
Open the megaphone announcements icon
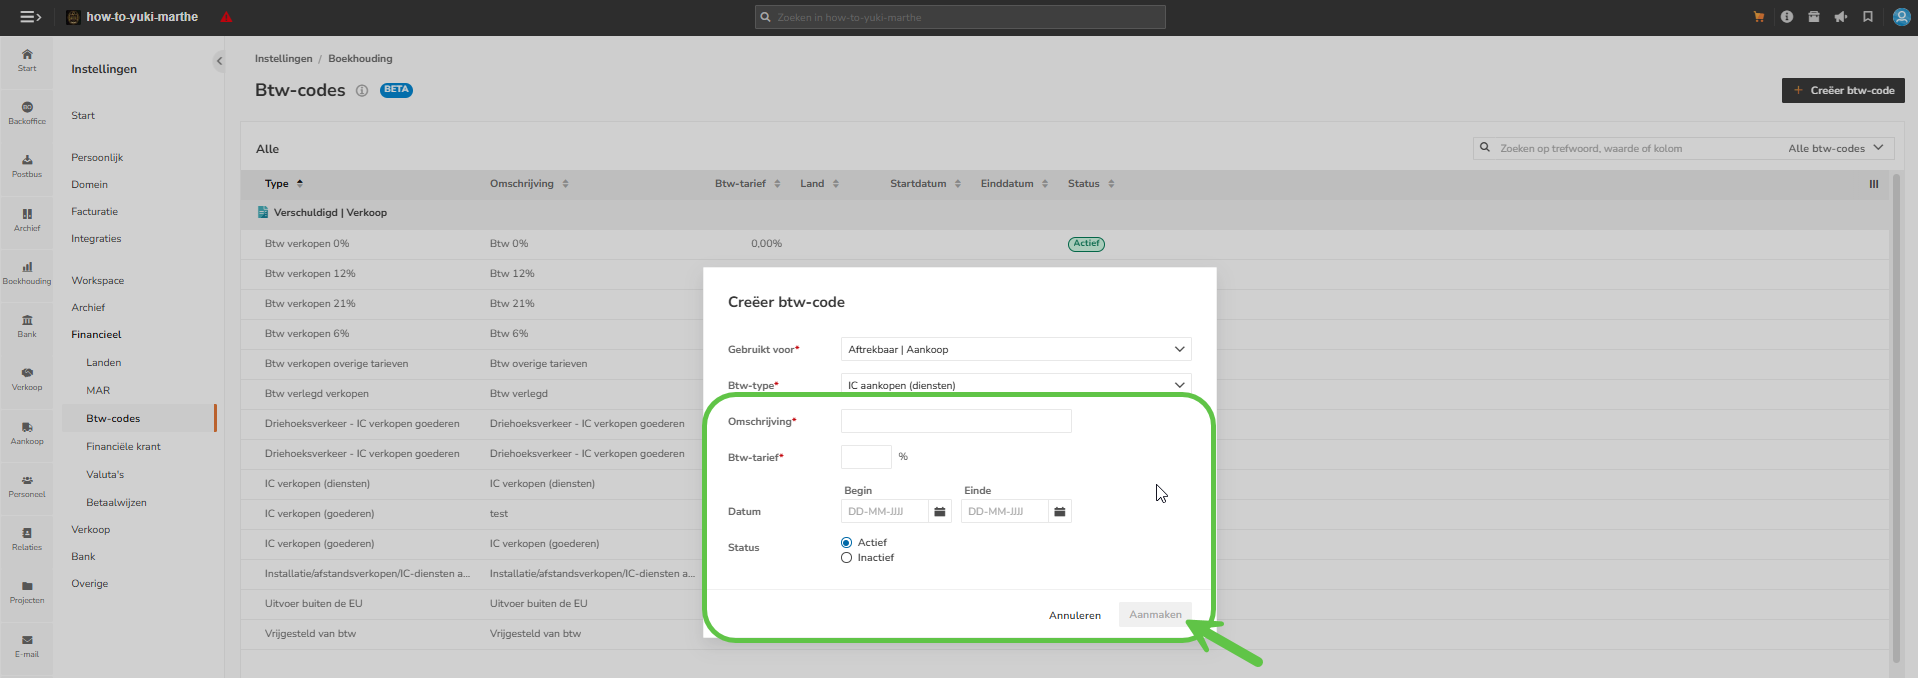click(1841, 17)
